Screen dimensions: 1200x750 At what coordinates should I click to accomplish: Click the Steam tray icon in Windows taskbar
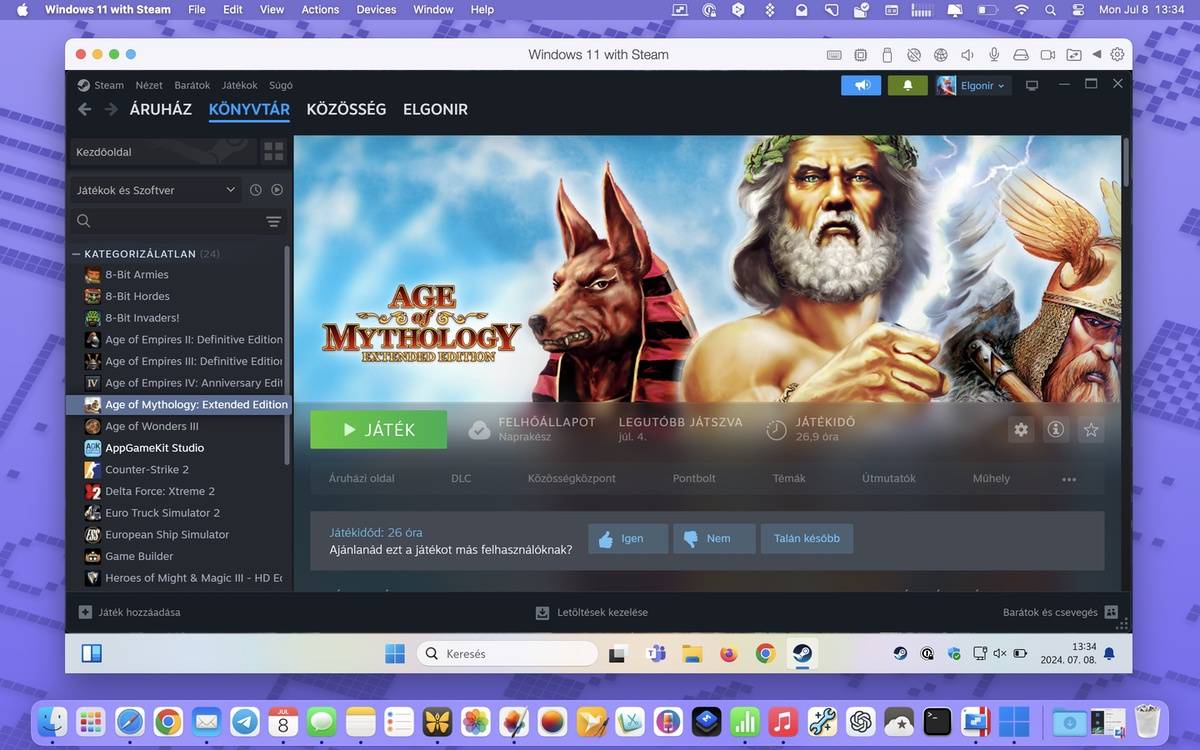[x=900, y=654]
